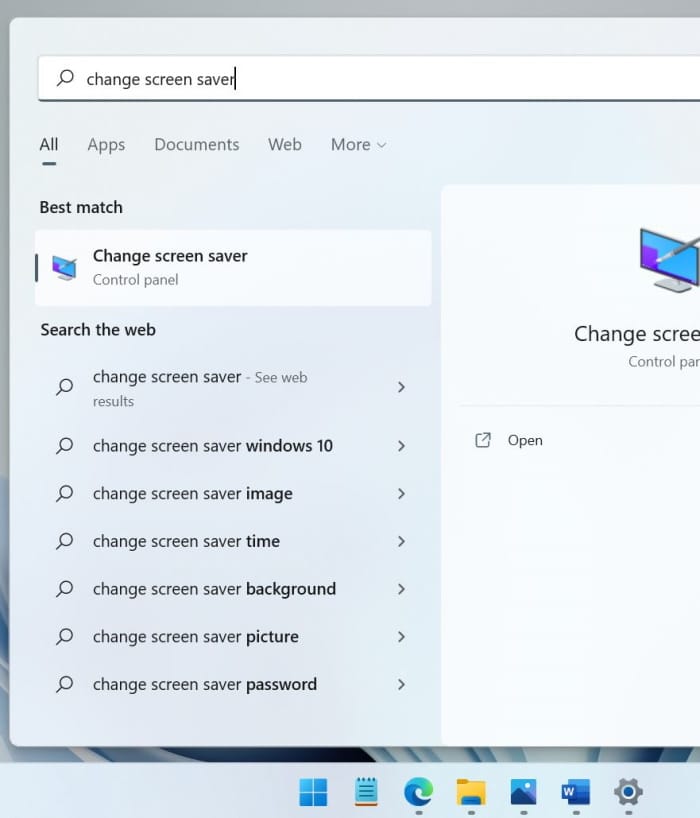Select 'change screen saver background' suggestion
This screenshot has height=818, width=700.
233,589
